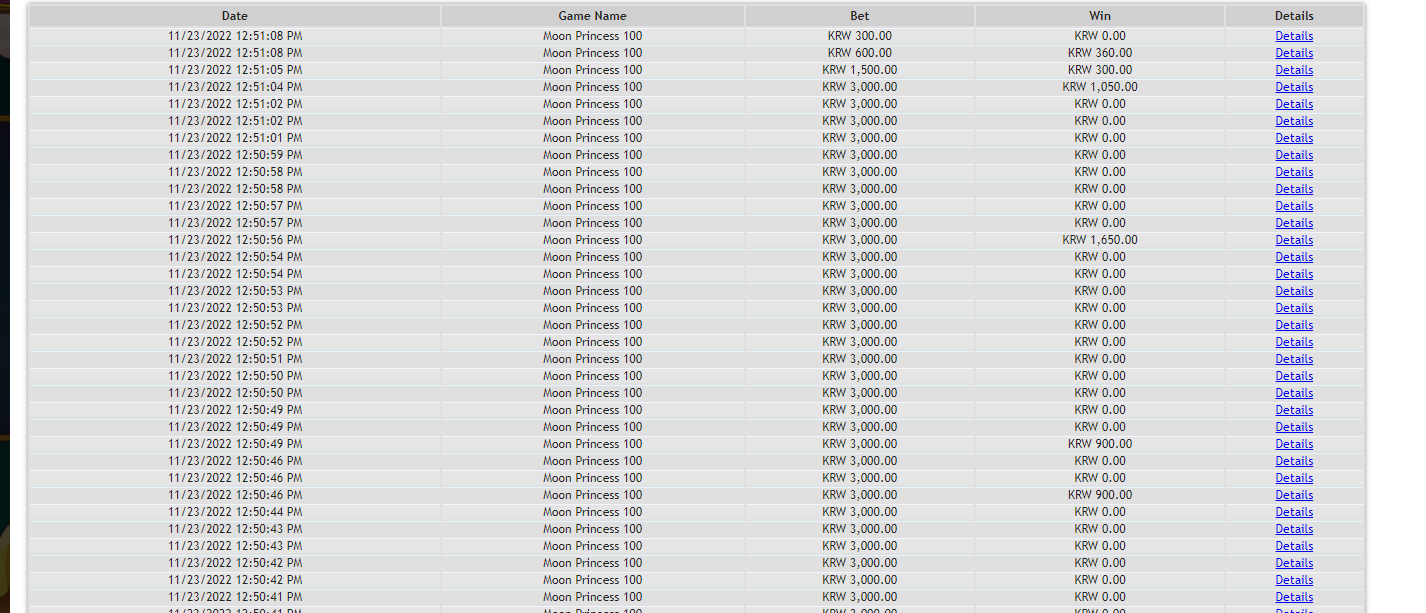
Task: Open Details for the 12:50:59 PM row
Action: (1294, 155)
